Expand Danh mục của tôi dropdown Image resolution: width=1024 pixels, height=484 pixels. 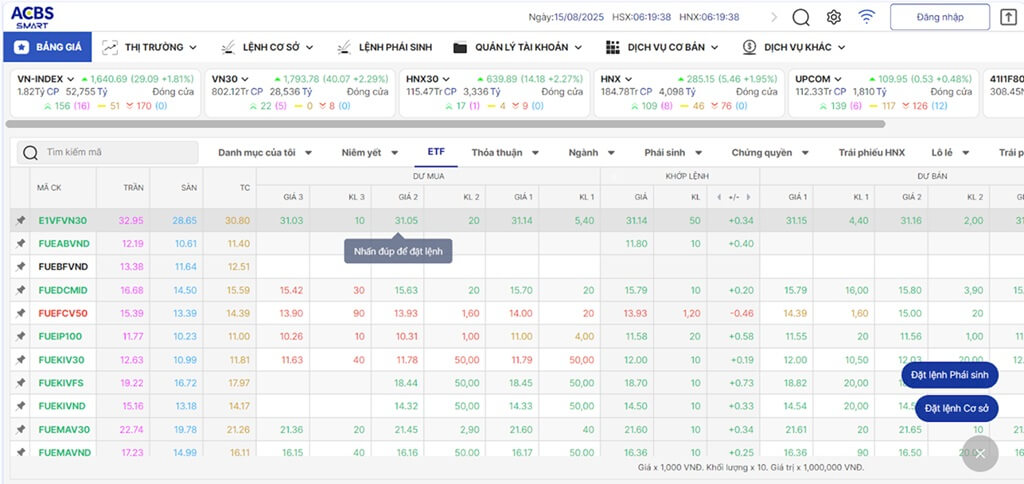[265, 152]
